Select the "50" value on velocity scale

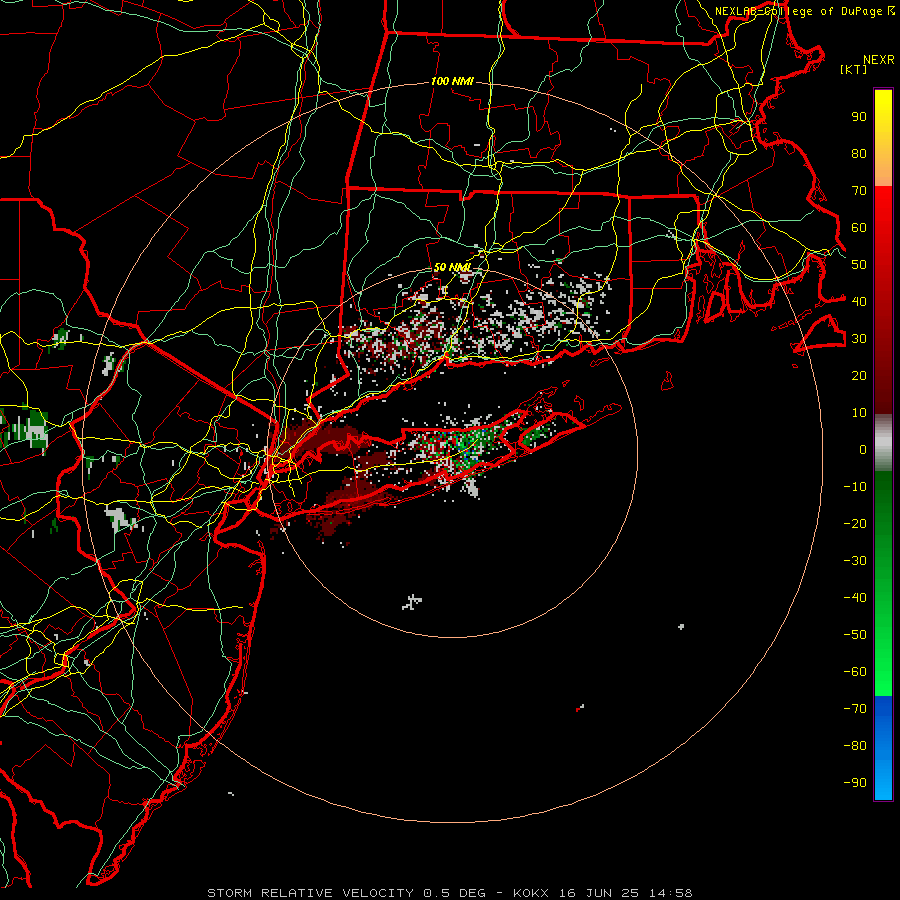(x=859, y=265)
